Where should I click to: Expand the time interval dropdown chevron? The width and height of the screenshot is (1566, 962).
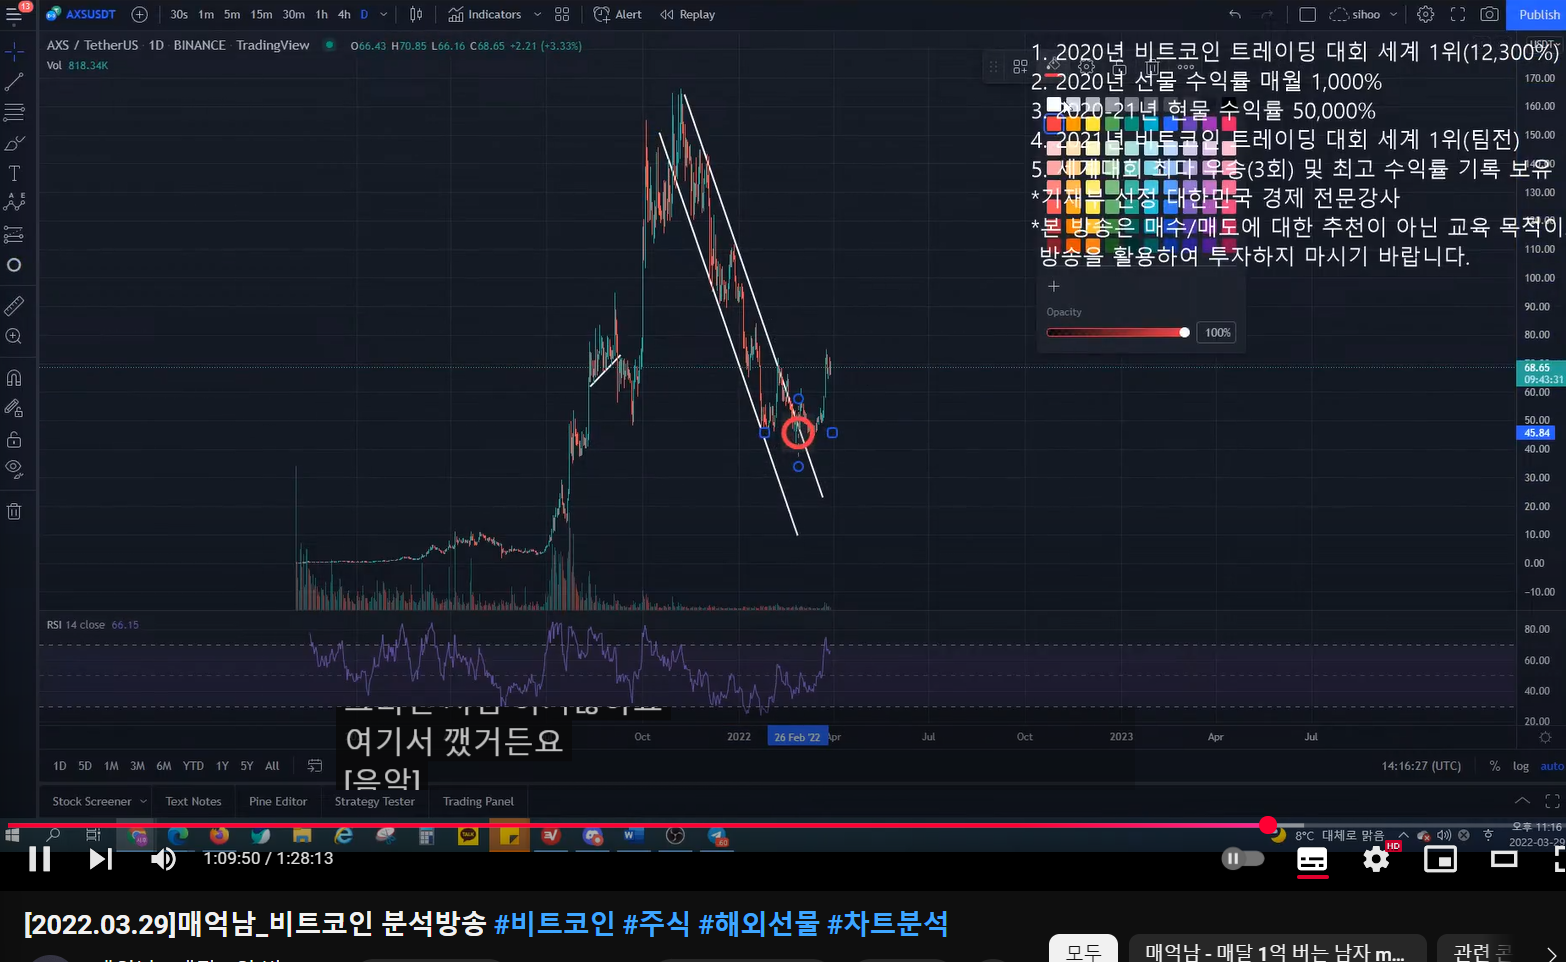coord(383,15)
